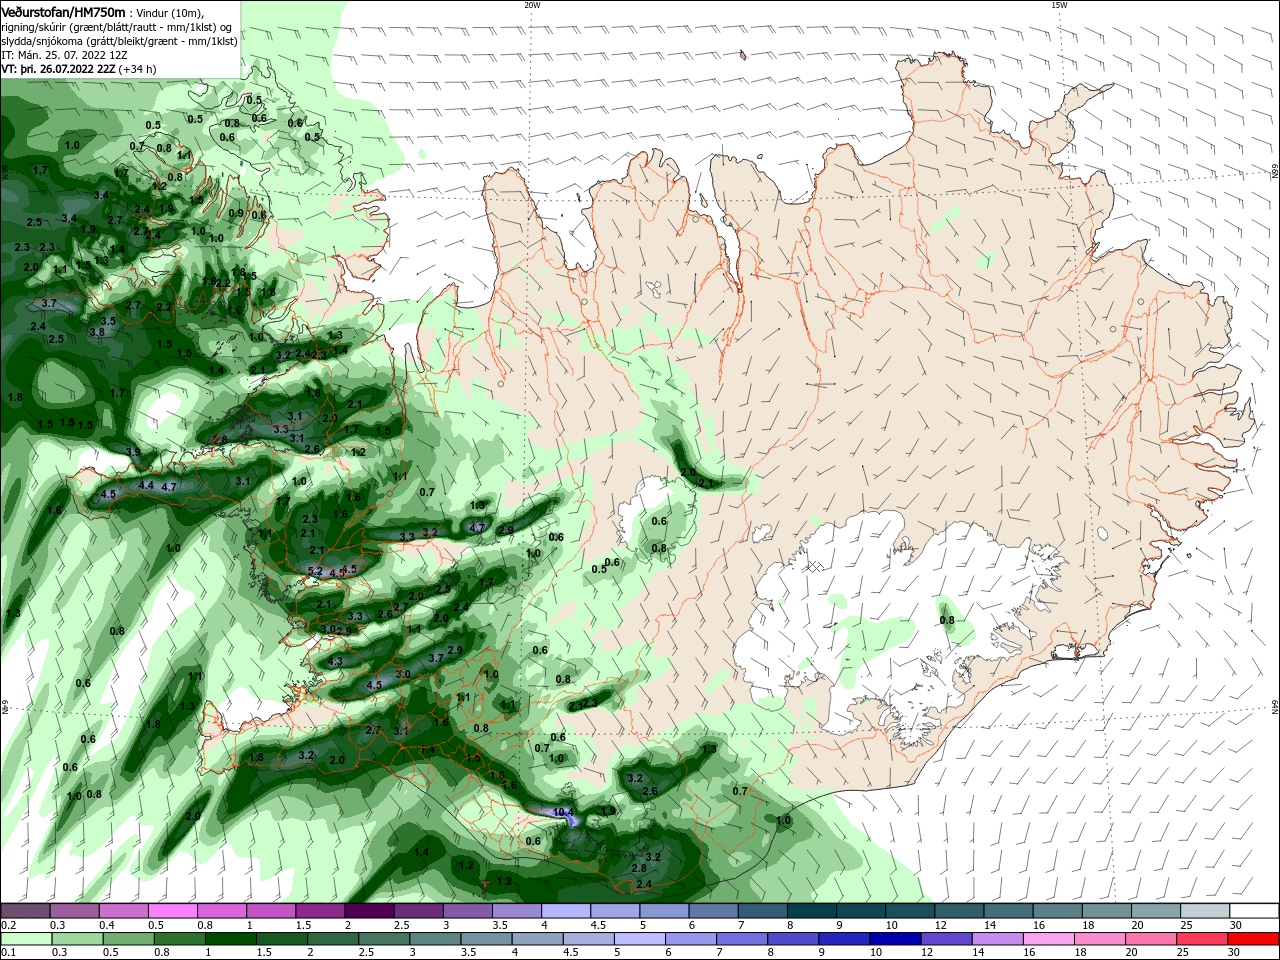Click the 0.9 precipitation value on the map

coord(236,213)
